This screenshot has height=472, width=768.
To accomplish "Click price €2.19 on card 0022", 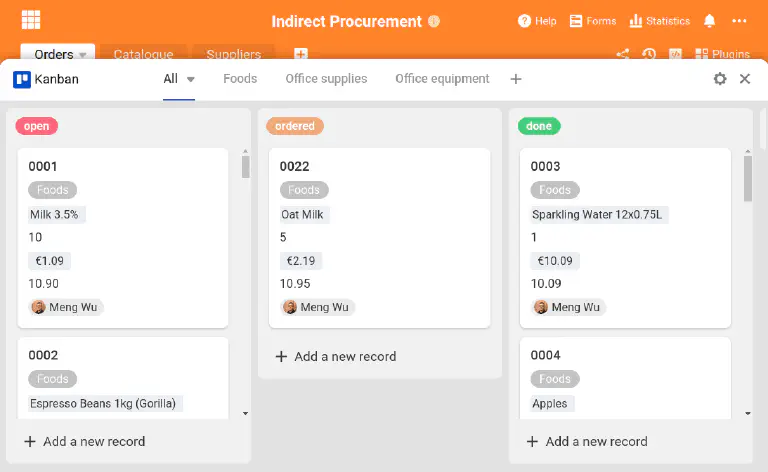I will coord(301,261).
